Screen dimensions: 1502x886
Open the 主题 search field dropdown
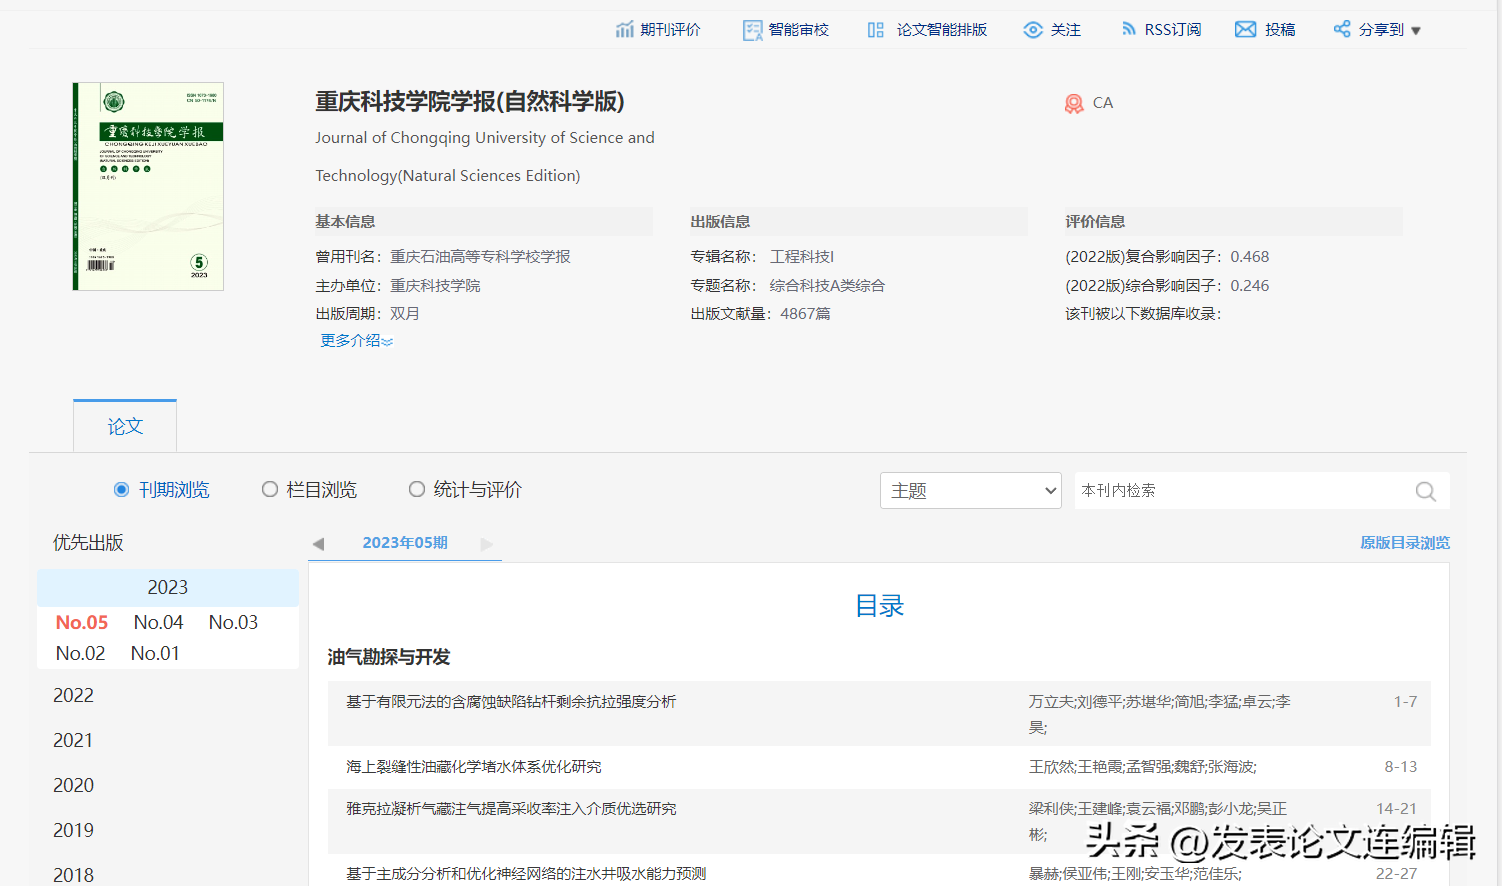click(x=971, y=491)
